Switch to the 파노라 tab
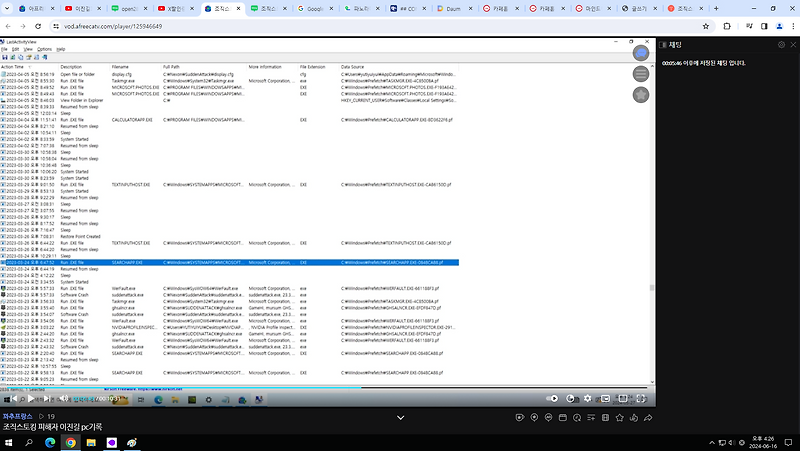800x451 pixels. click(360, 8)
